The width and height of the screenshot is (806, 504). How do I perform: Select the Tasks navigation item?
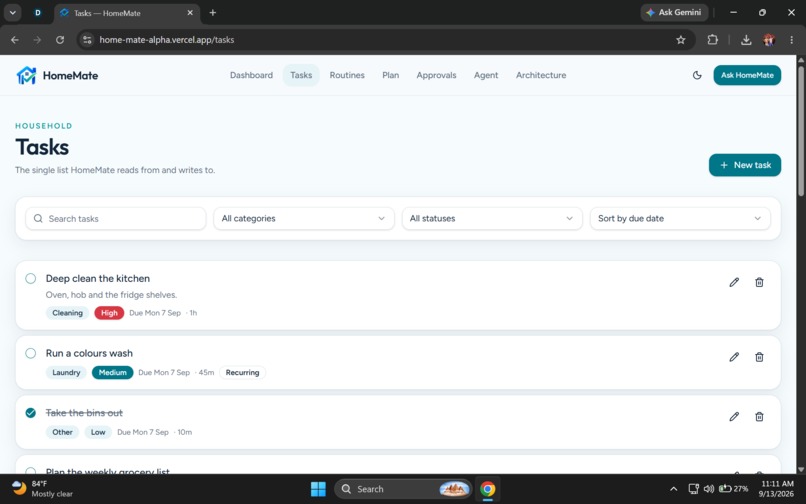click(x=301, y=75)
